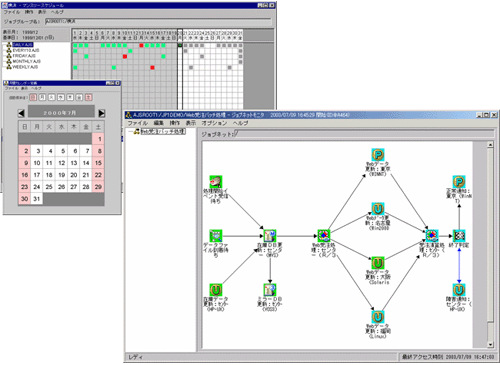500x365 pixels.
Task: Click the 2000年7月 month label in calendar
Action: [61, 113]
